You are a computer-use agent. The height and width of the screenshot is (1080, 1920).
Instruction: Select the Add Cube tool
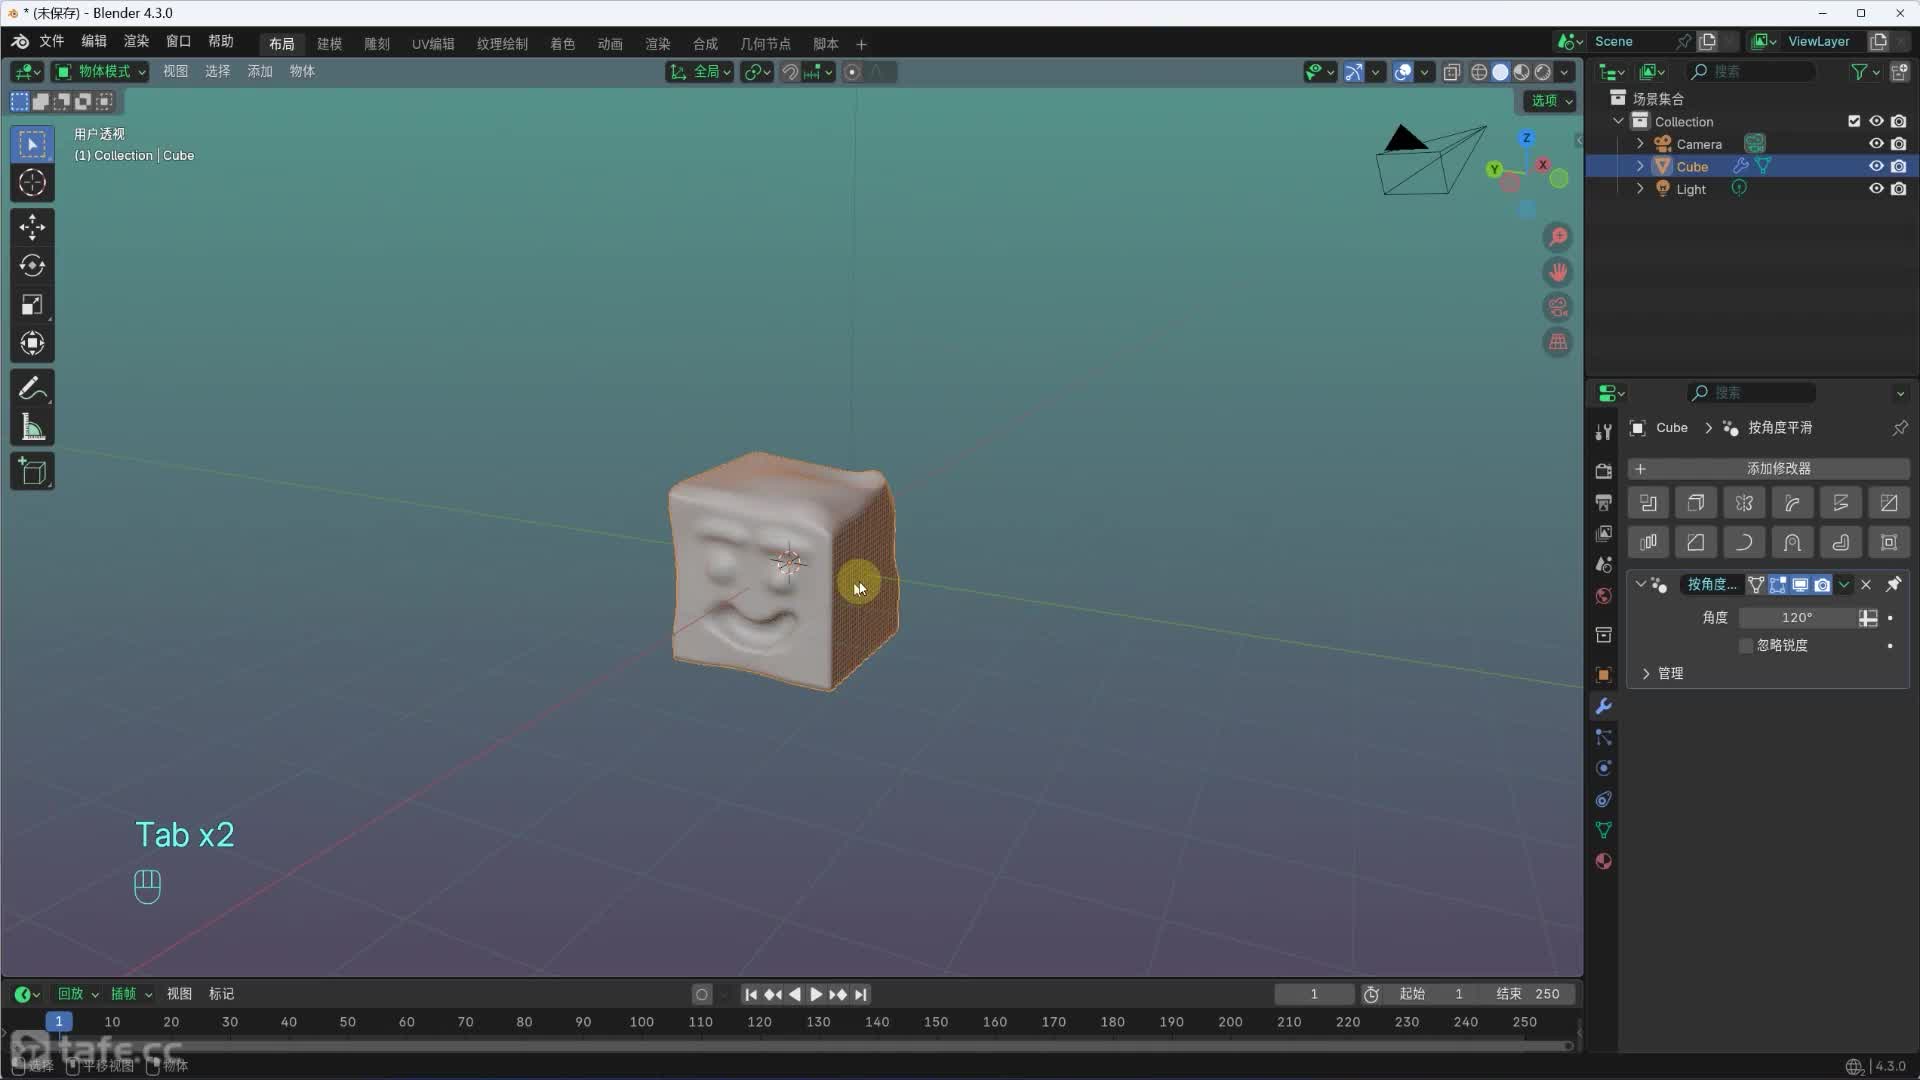32,471
